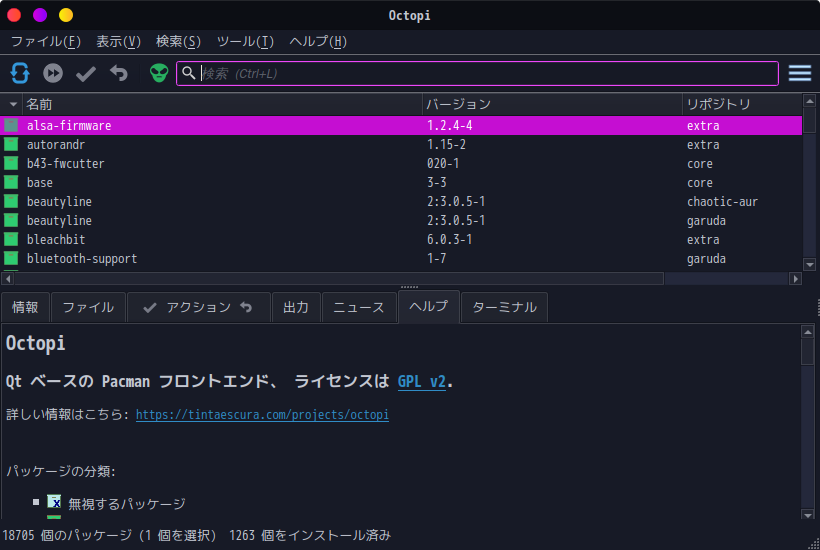Click the sort arrow column header
The height and width of the screenshot is (550, 820).
[x=12, y=105]
